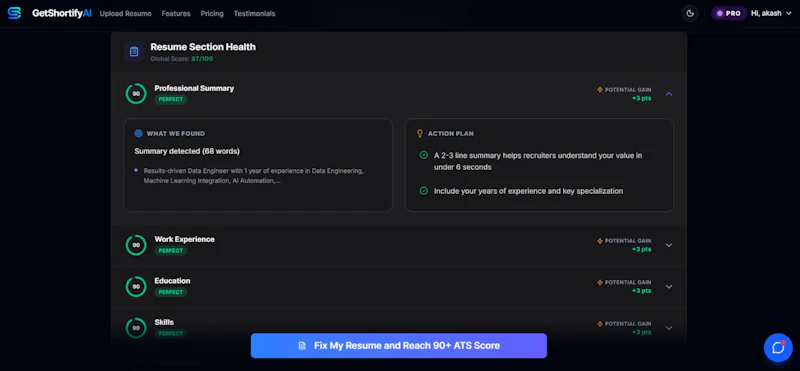This screenshot has height=371, width=800.
Task: Click the Action Plan lightbulb icon
Action: (x=420, y=133)
